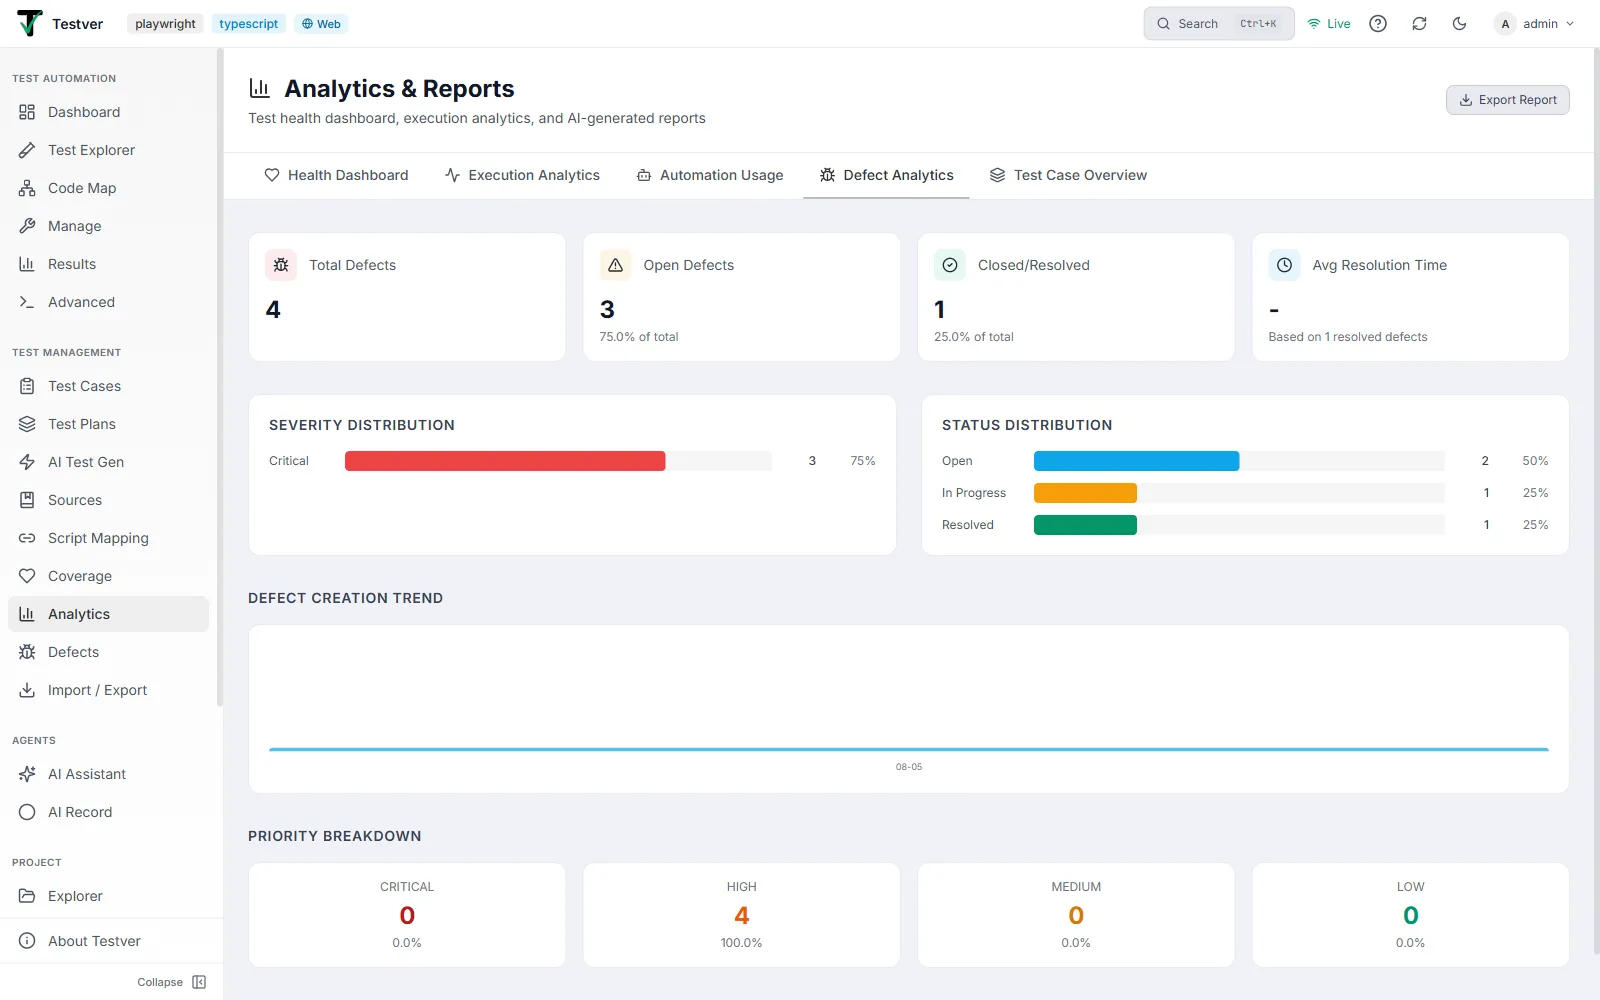Click the Script Mapping link icon

tap(27, 538)
